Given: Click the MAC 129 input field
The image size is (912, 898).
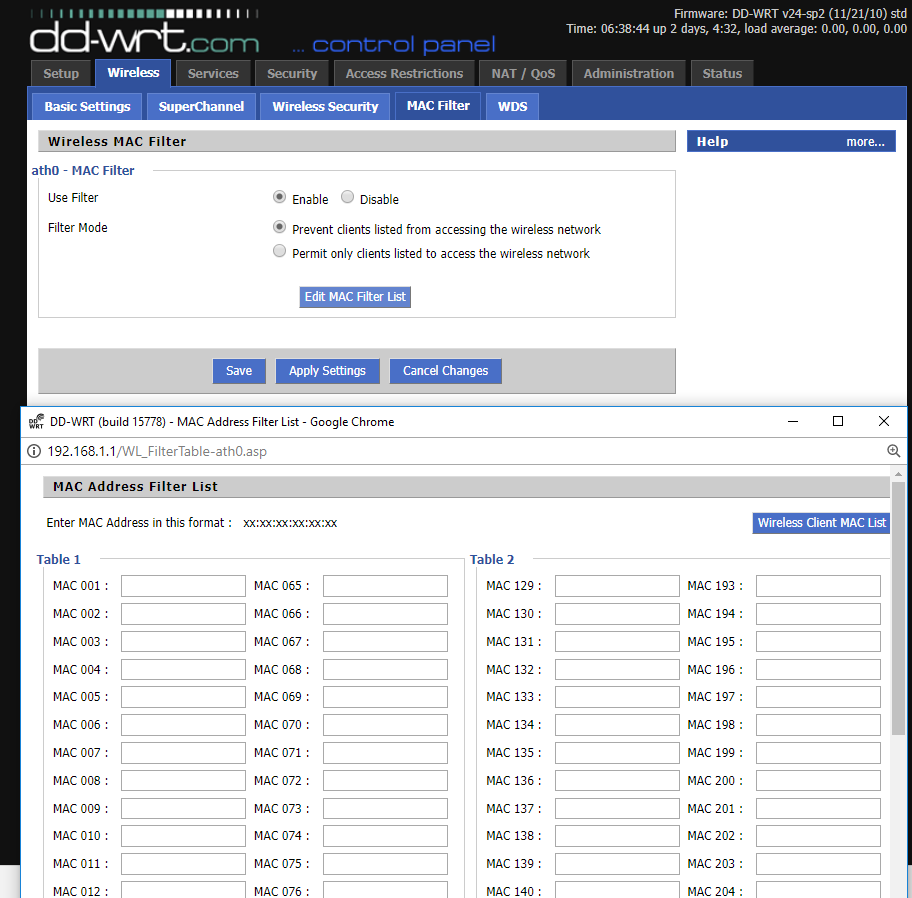Looking at the screenshot, I should click(x=617, y=586).
